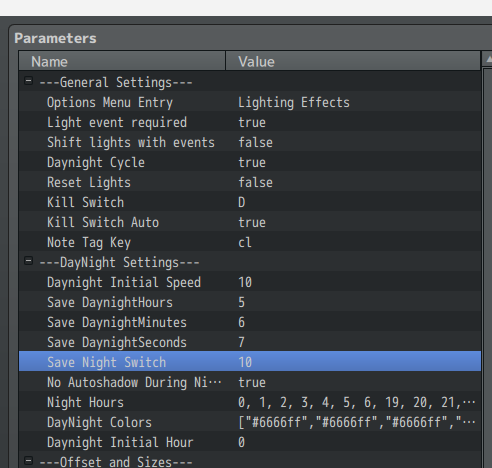Viewport: 492px width, 468px height.
Task: Click the Lighting Effects value
Action: [x=294, y=103]
